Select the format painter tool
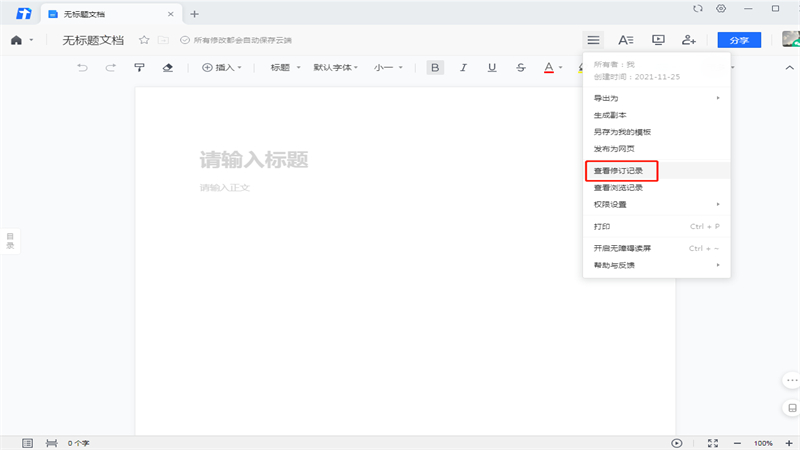The width and height of the screenshot is (800, 450). 139,67
